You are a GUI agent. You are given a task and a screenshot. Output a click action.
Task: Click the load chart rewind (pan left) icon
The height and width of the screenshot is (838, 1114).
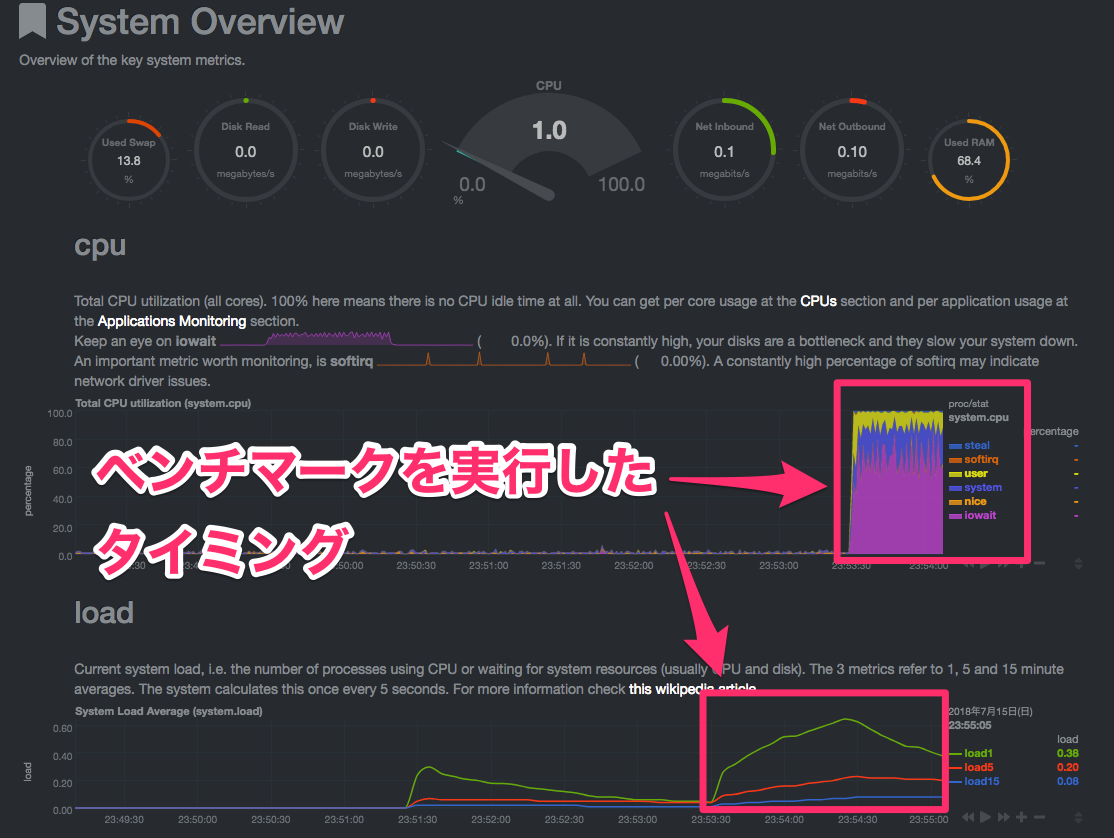(x=969, y=817)
